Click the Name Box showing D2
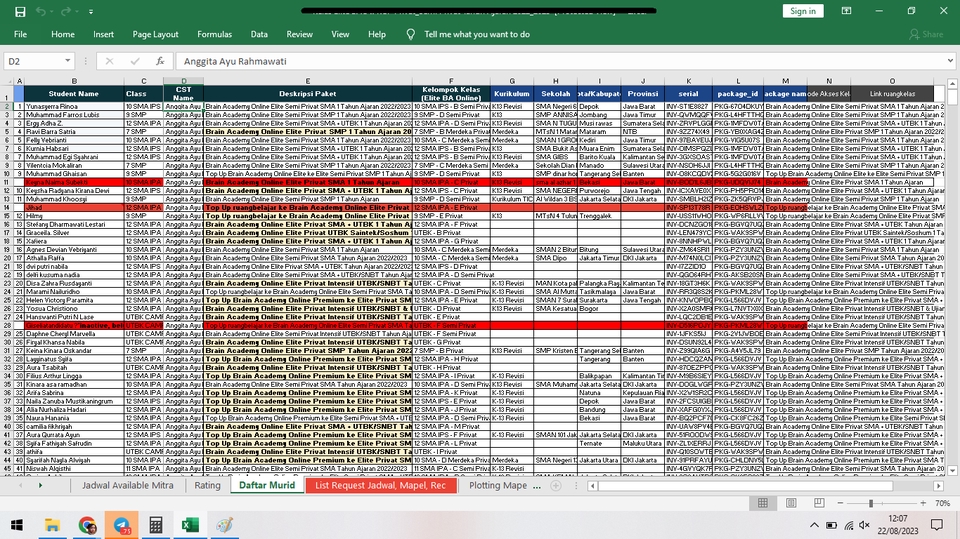This screenshot has width=960, height=539. (34, 61)
